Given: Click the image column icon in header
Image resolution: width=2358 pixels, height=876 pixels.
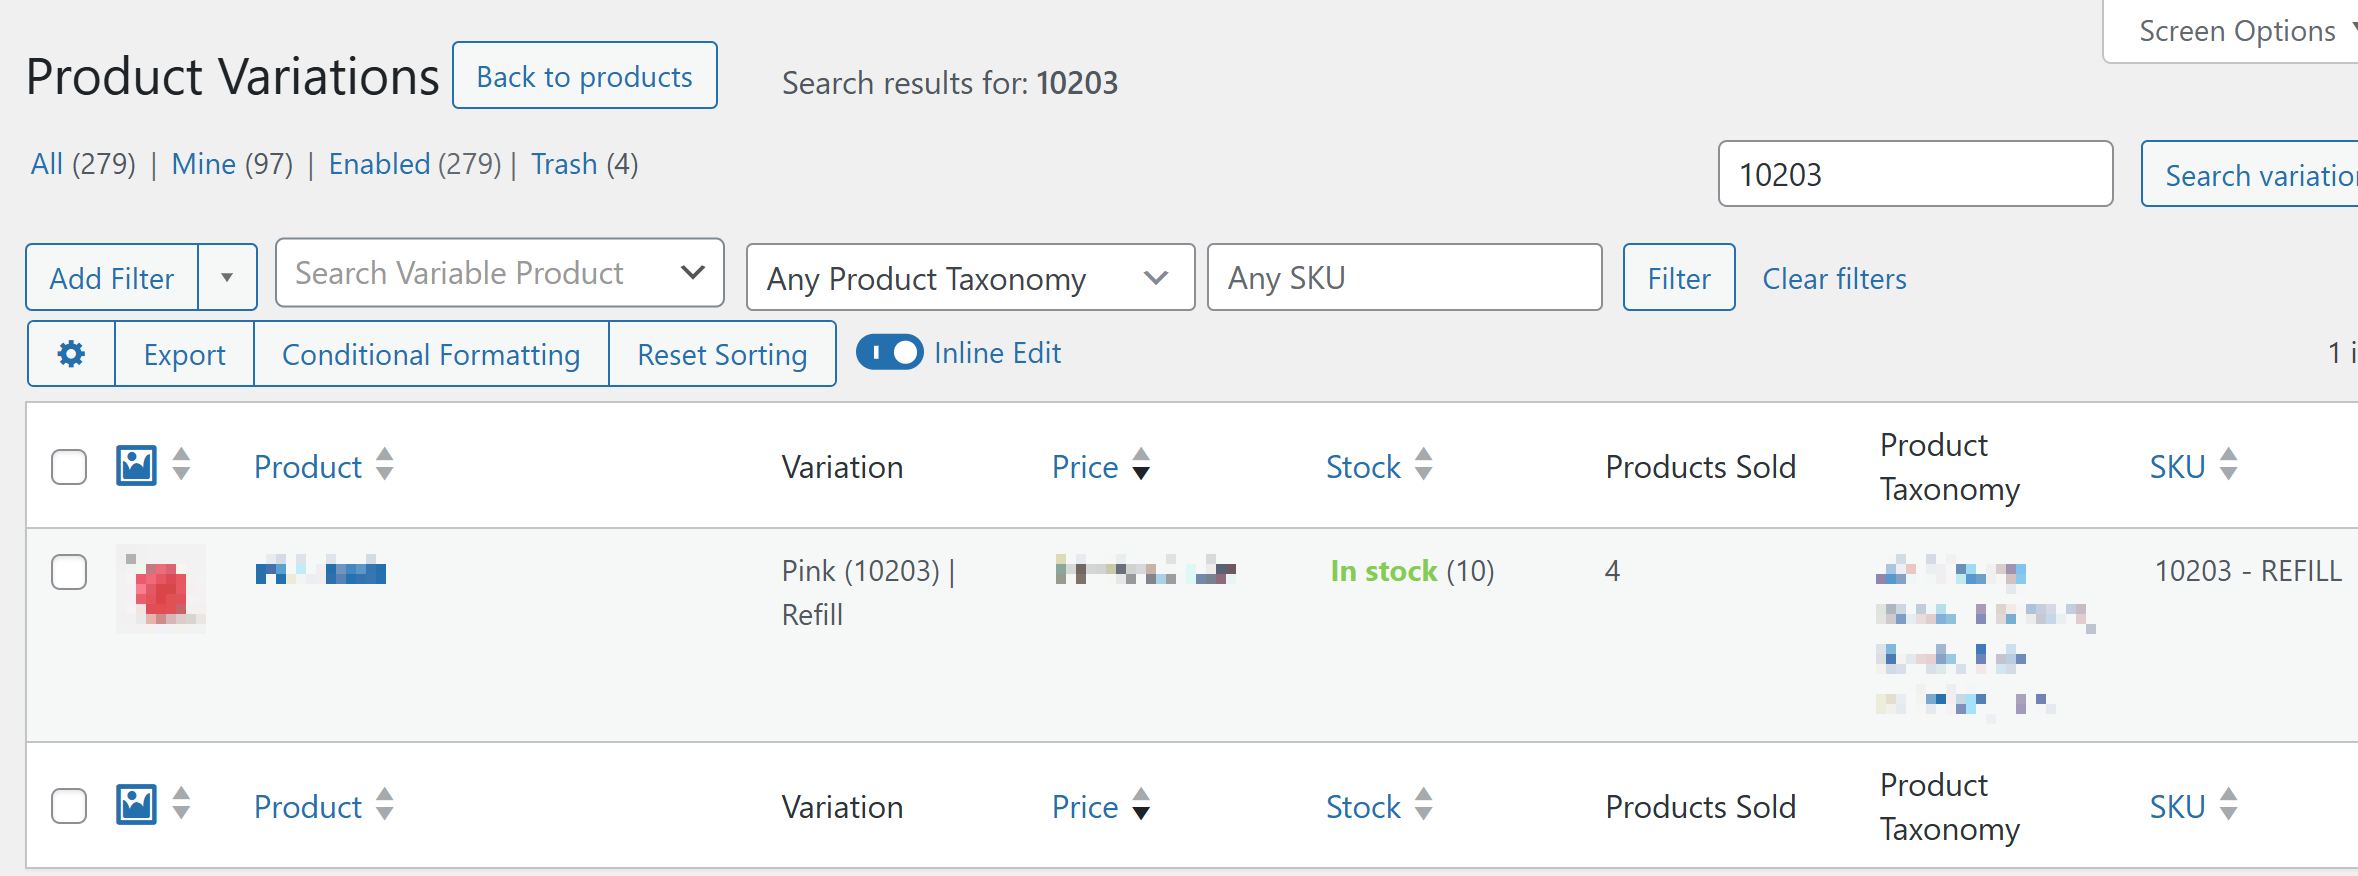Looking at the screenshot, I should point(136,465).
